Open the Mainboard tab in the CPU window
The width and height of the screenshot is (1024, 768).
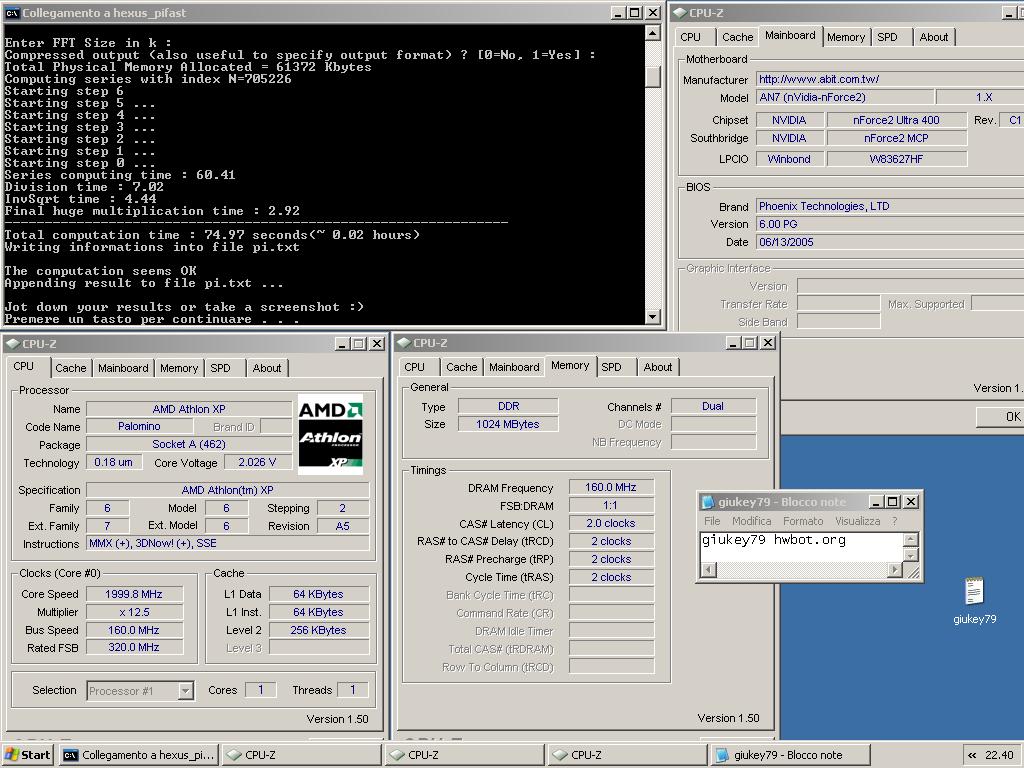pos(123,368)
